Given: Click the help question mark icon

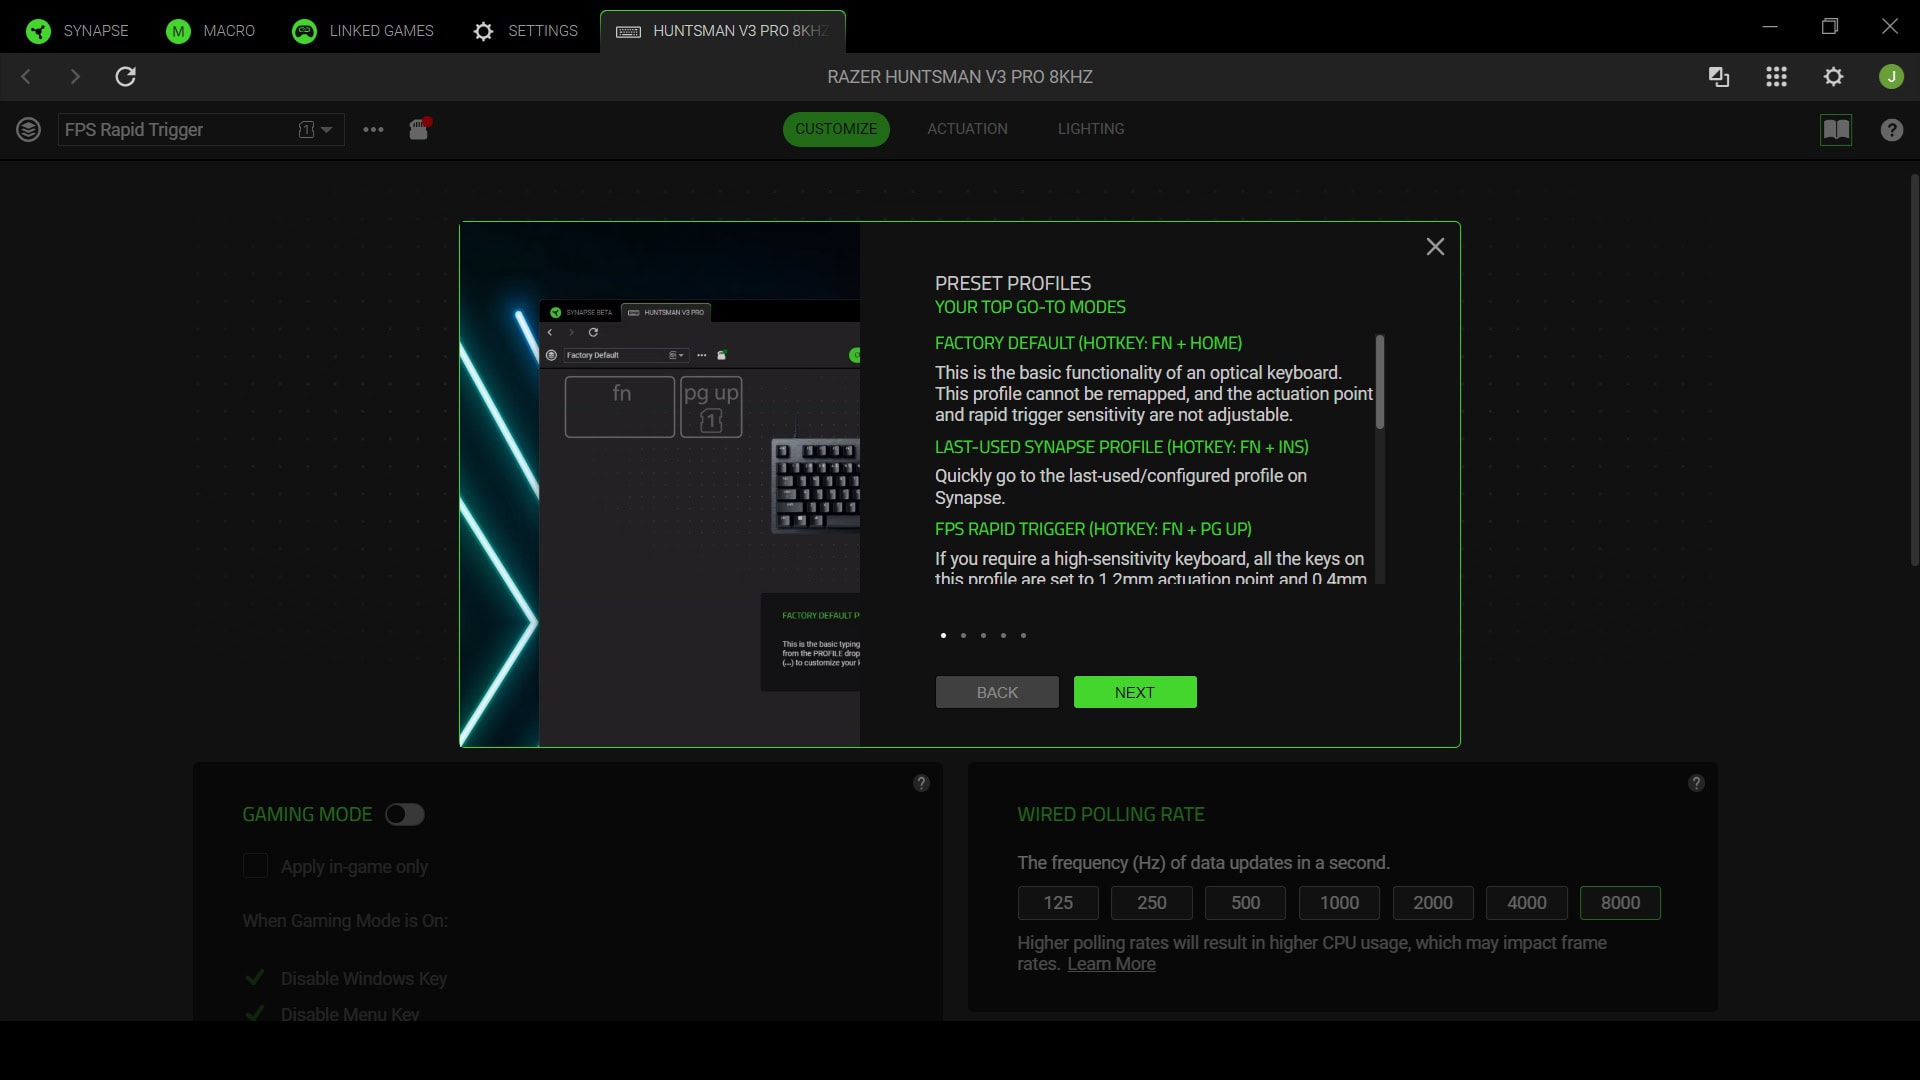Looking at the screenshot, I should click(1891, 130).
